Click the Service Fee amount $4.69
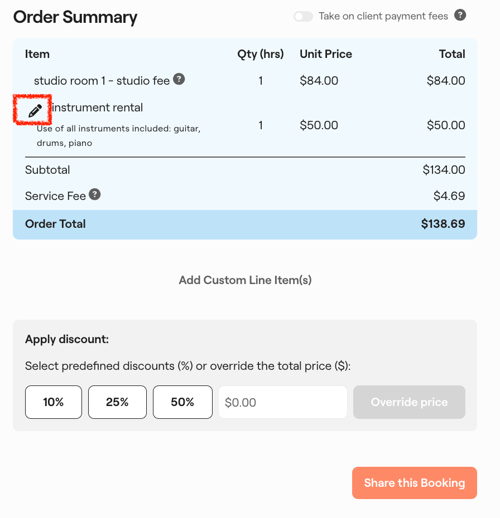Viewport: 500px width, 518px height. pos(449,196)
